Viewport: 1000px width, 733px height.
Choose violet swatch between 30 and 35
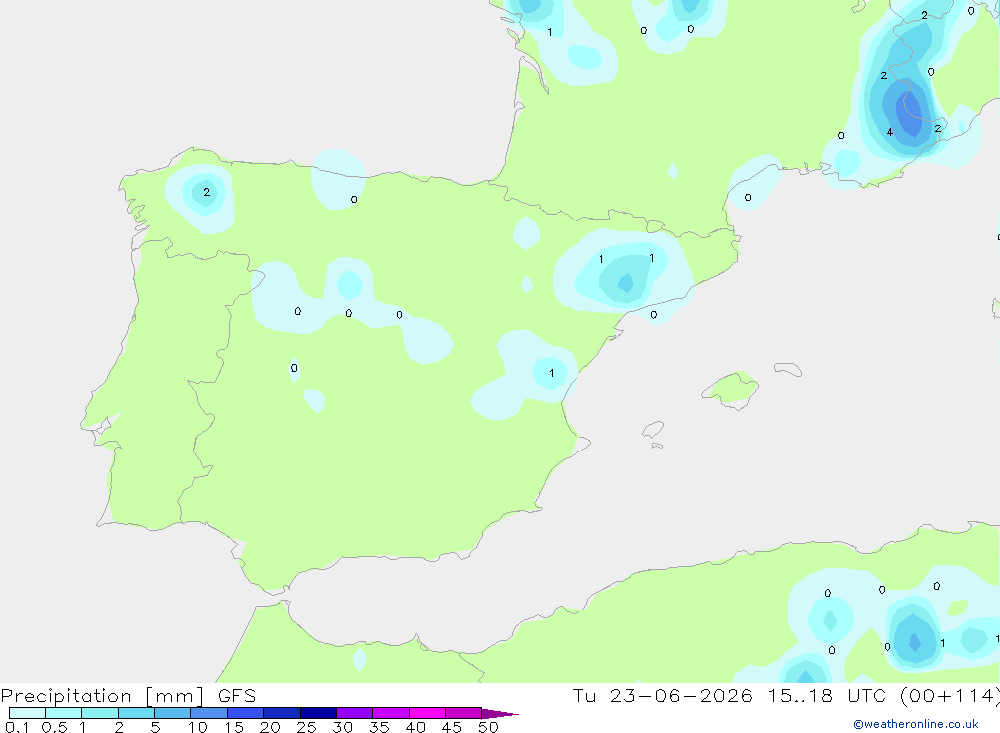coord(355,713)
